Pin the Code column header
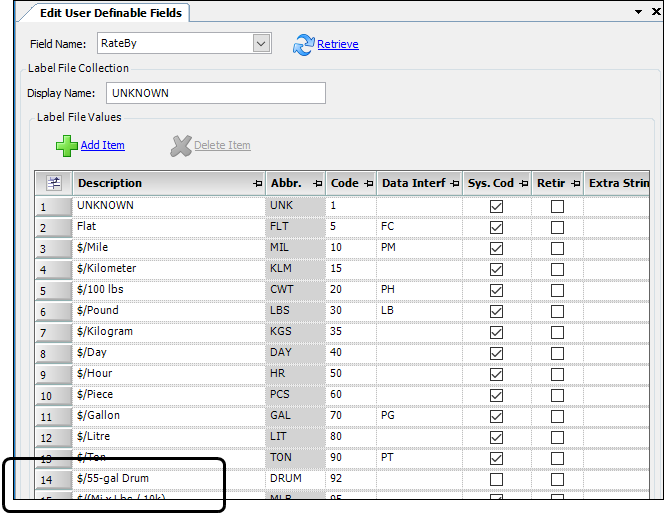The width and height of the screenshot is (664, 514). (368, 184)
